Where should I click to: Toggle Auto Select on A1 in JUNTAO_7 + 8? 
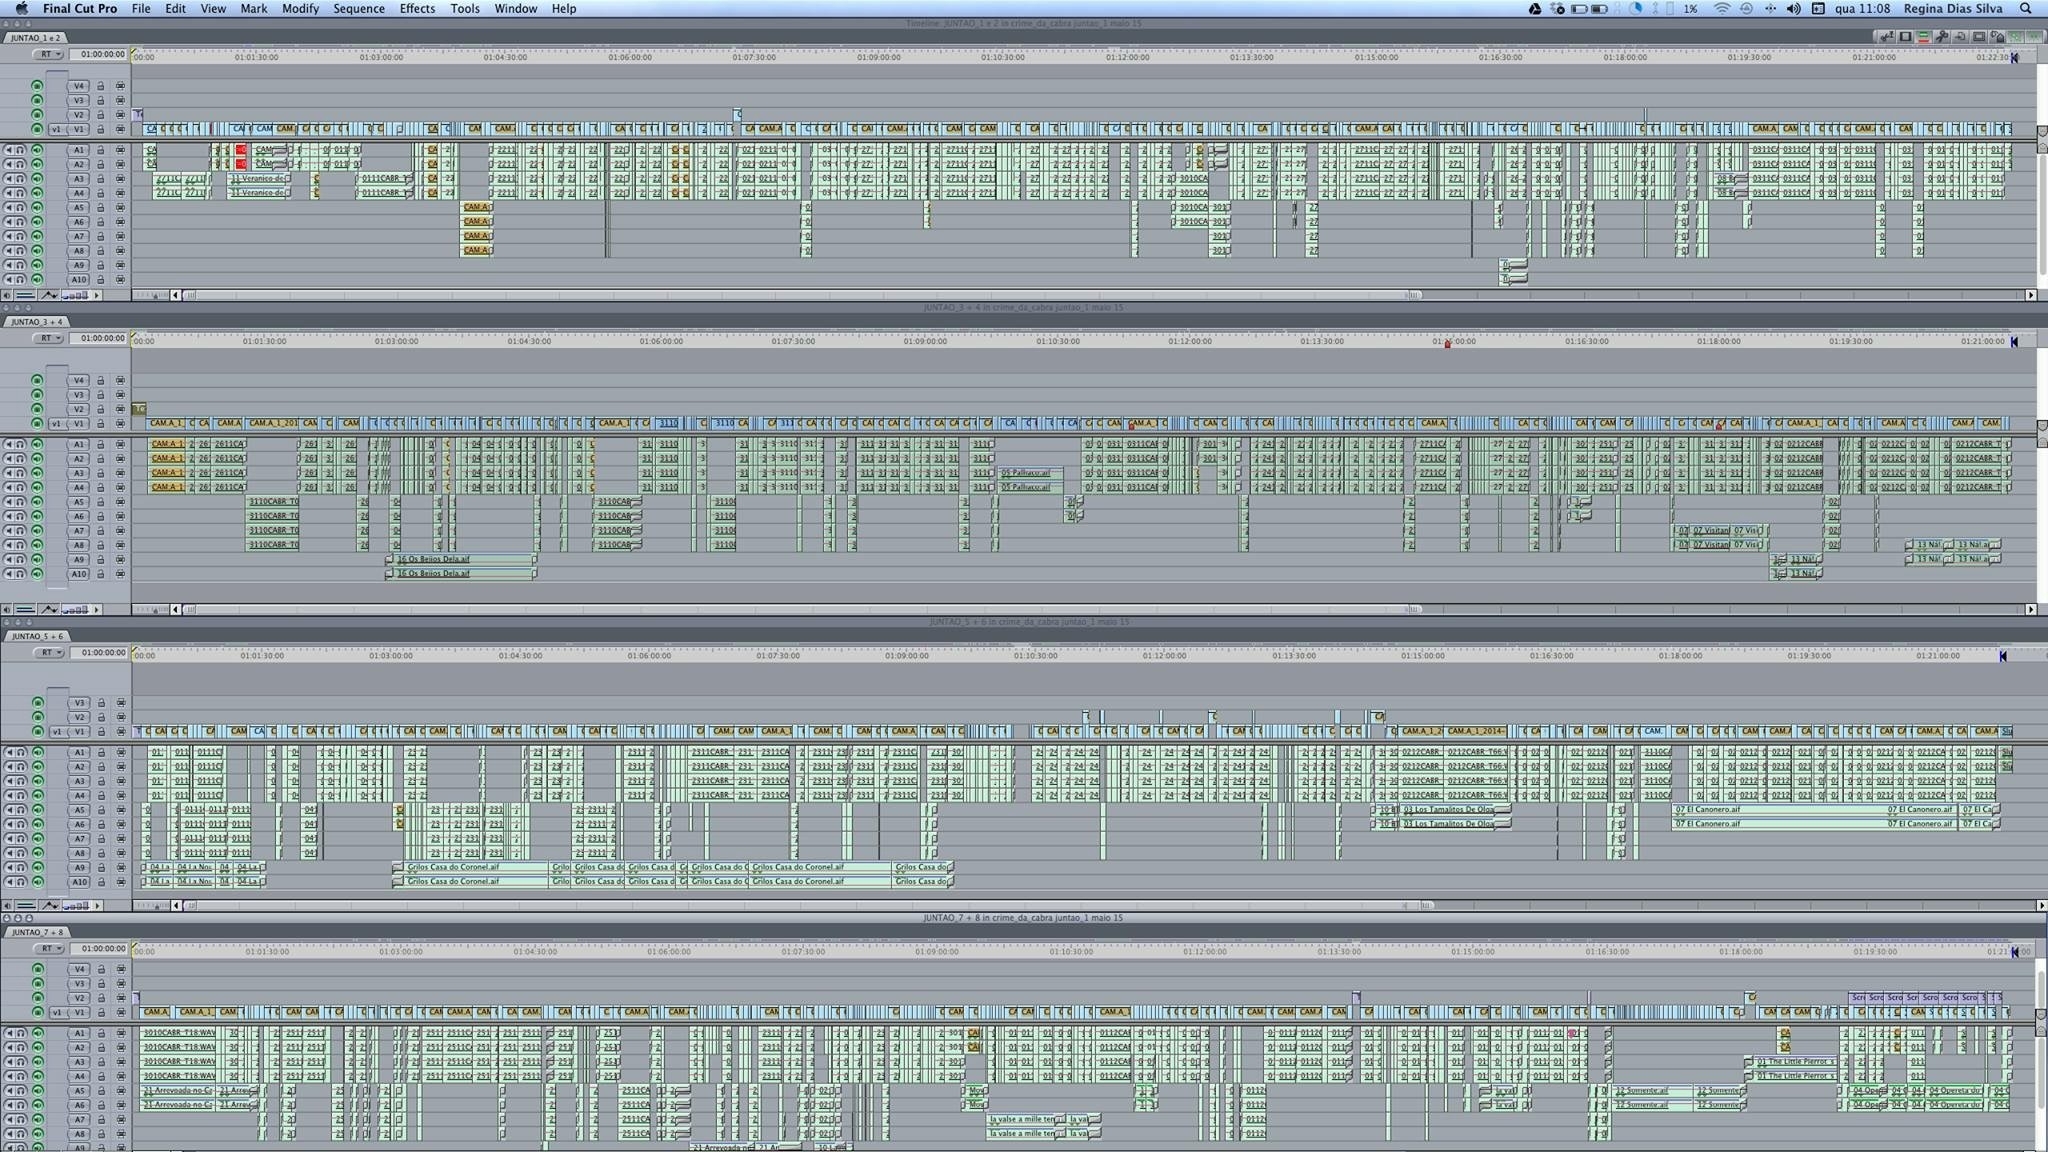pos(121,1033)
